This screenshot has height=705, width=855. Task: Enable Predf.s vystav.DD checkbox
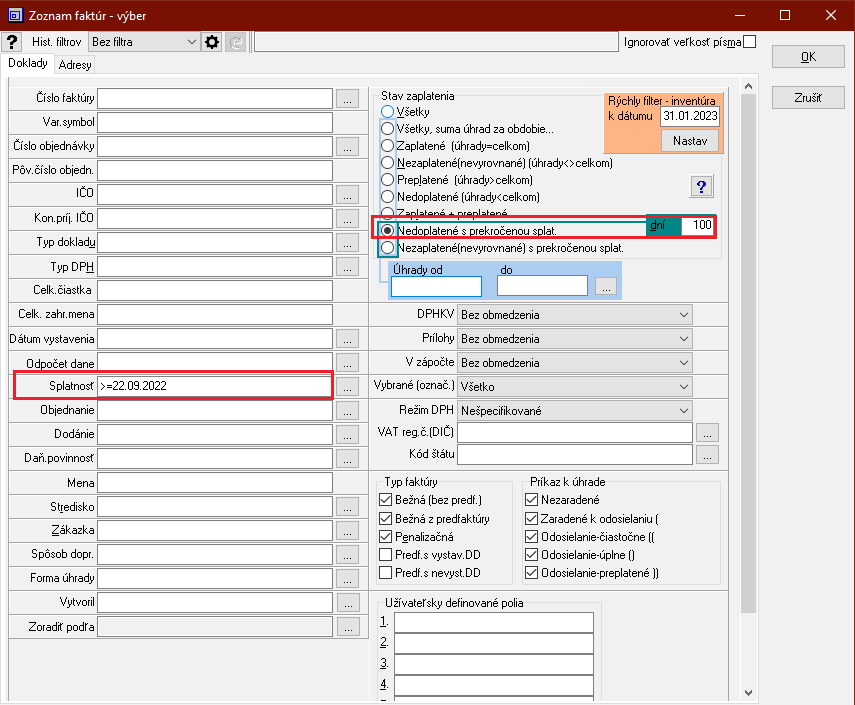click(x=386, y=555)
